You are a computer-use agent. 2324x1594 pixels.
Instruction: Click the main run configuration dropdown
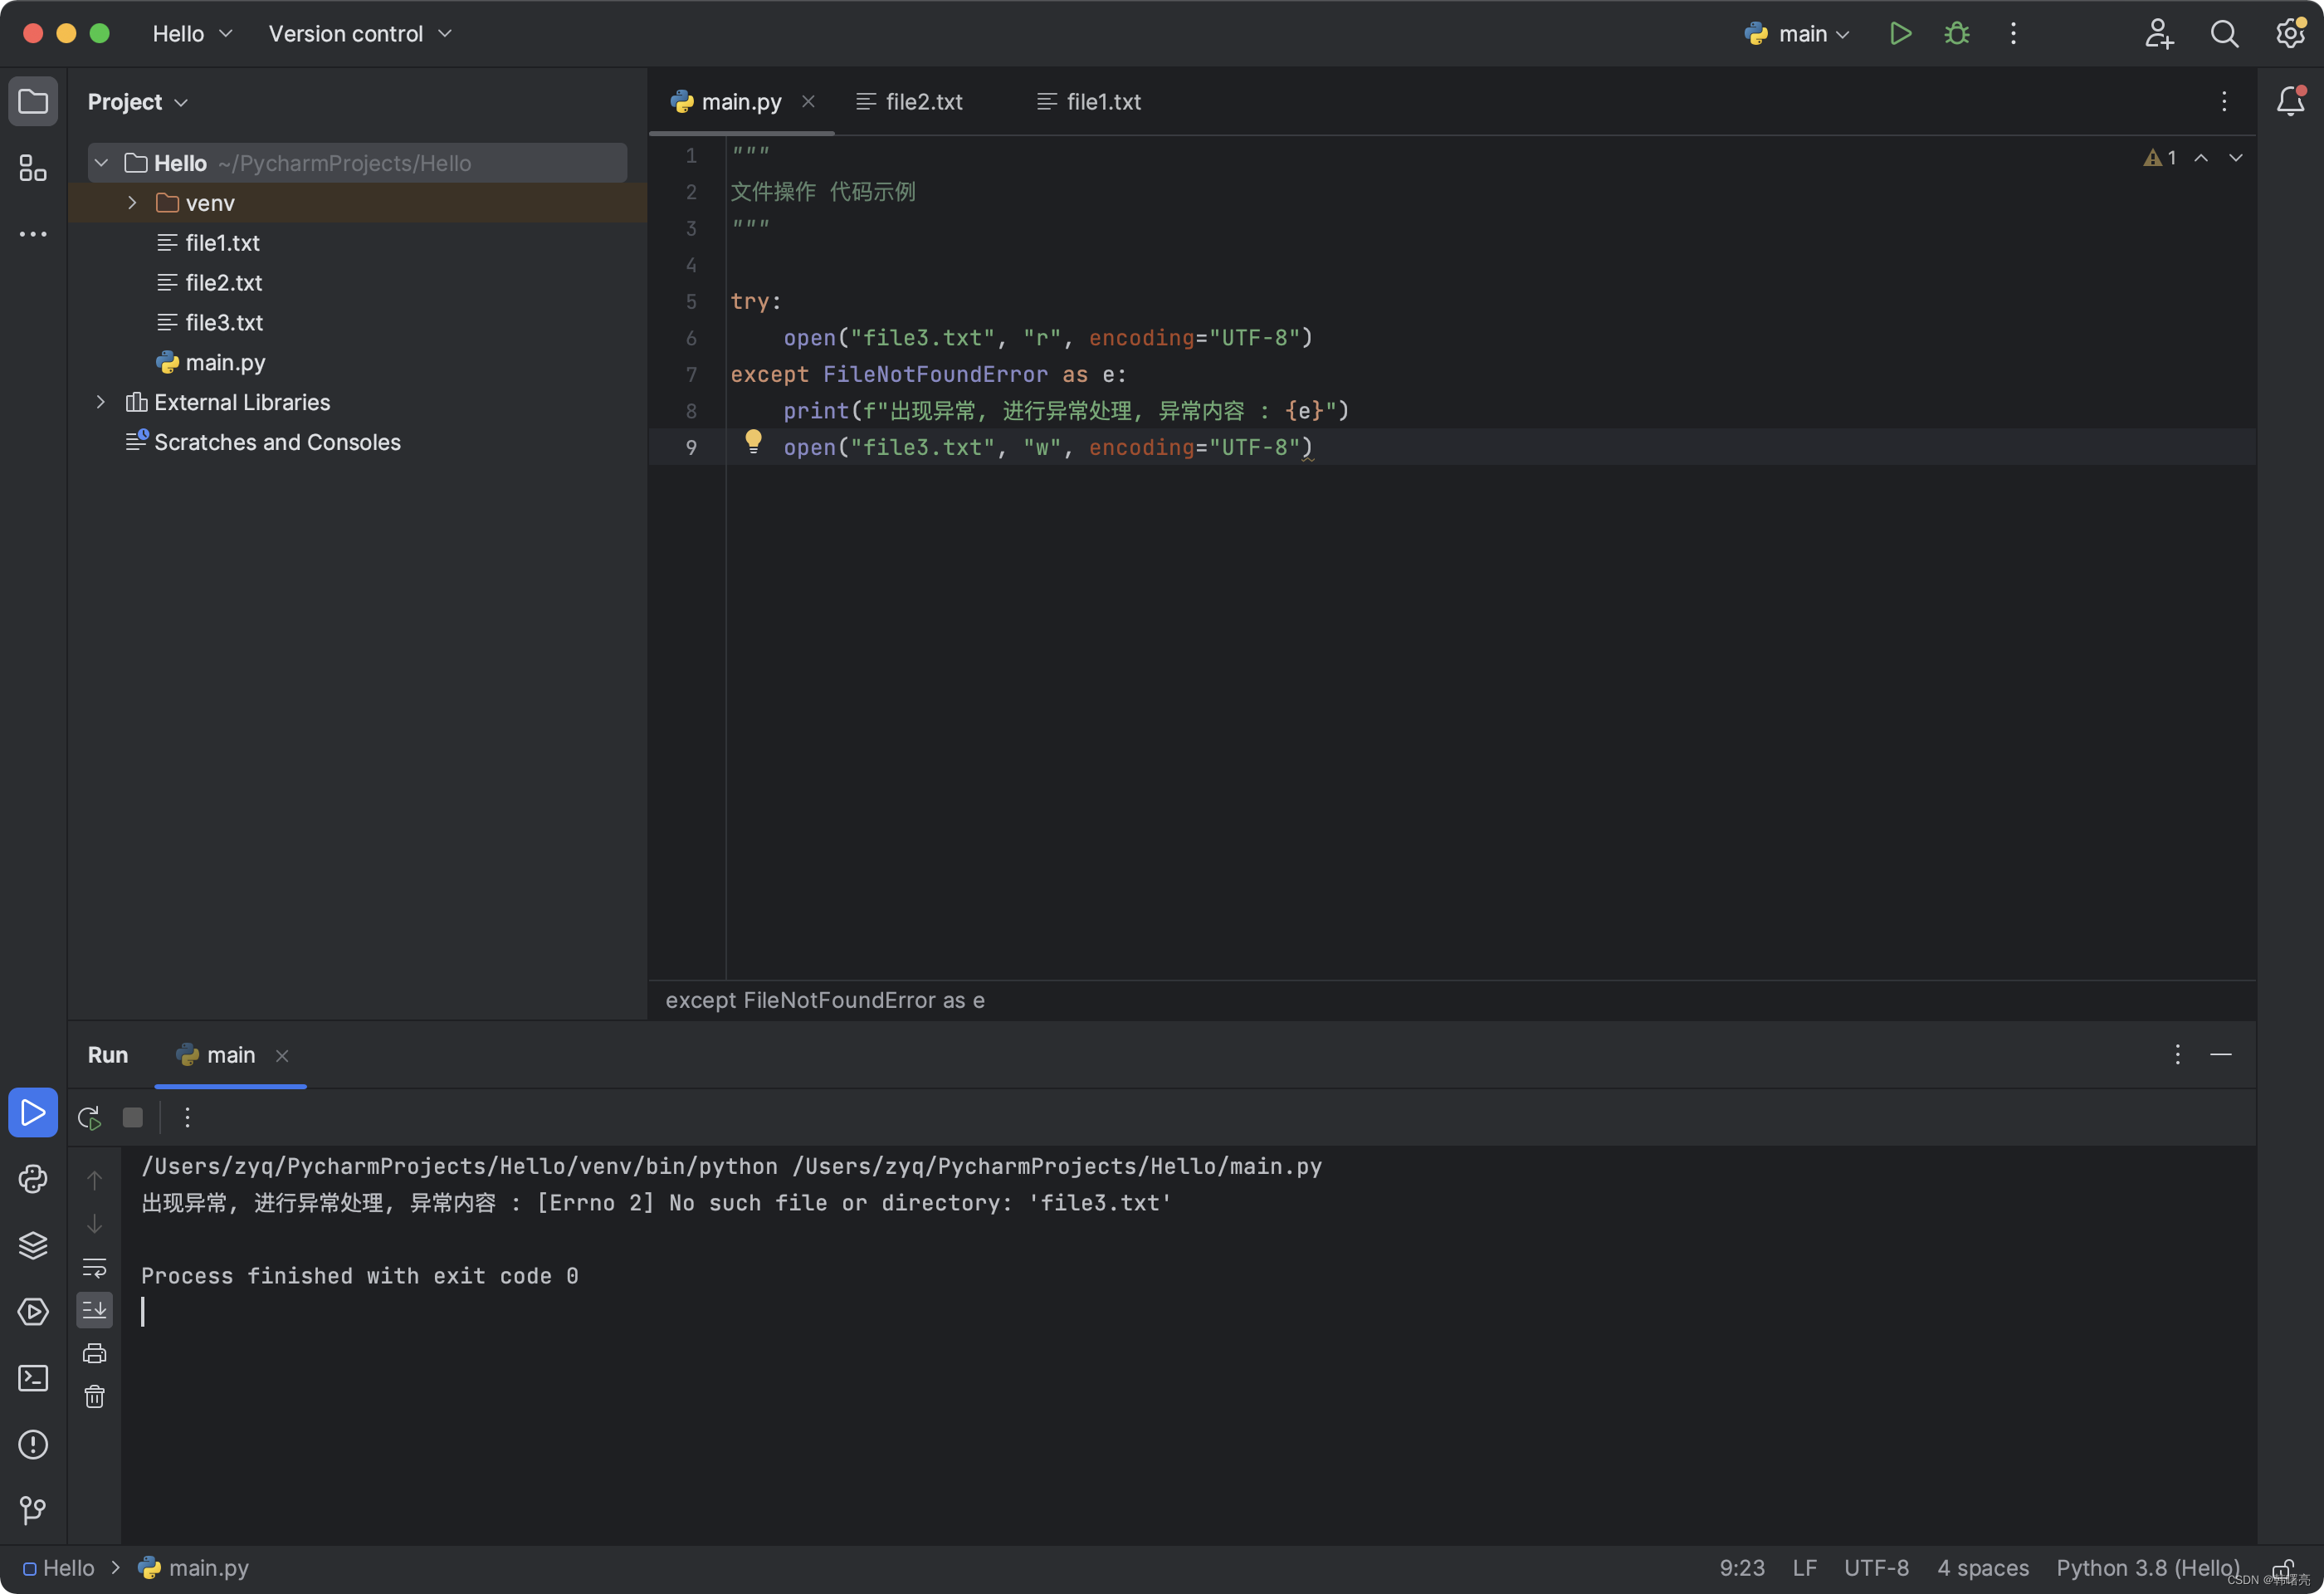1798,32
